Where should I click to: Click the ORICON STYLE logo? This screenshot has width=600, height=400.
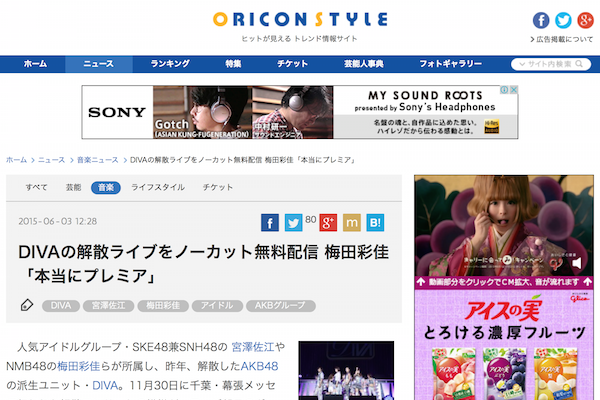point(300,20)
